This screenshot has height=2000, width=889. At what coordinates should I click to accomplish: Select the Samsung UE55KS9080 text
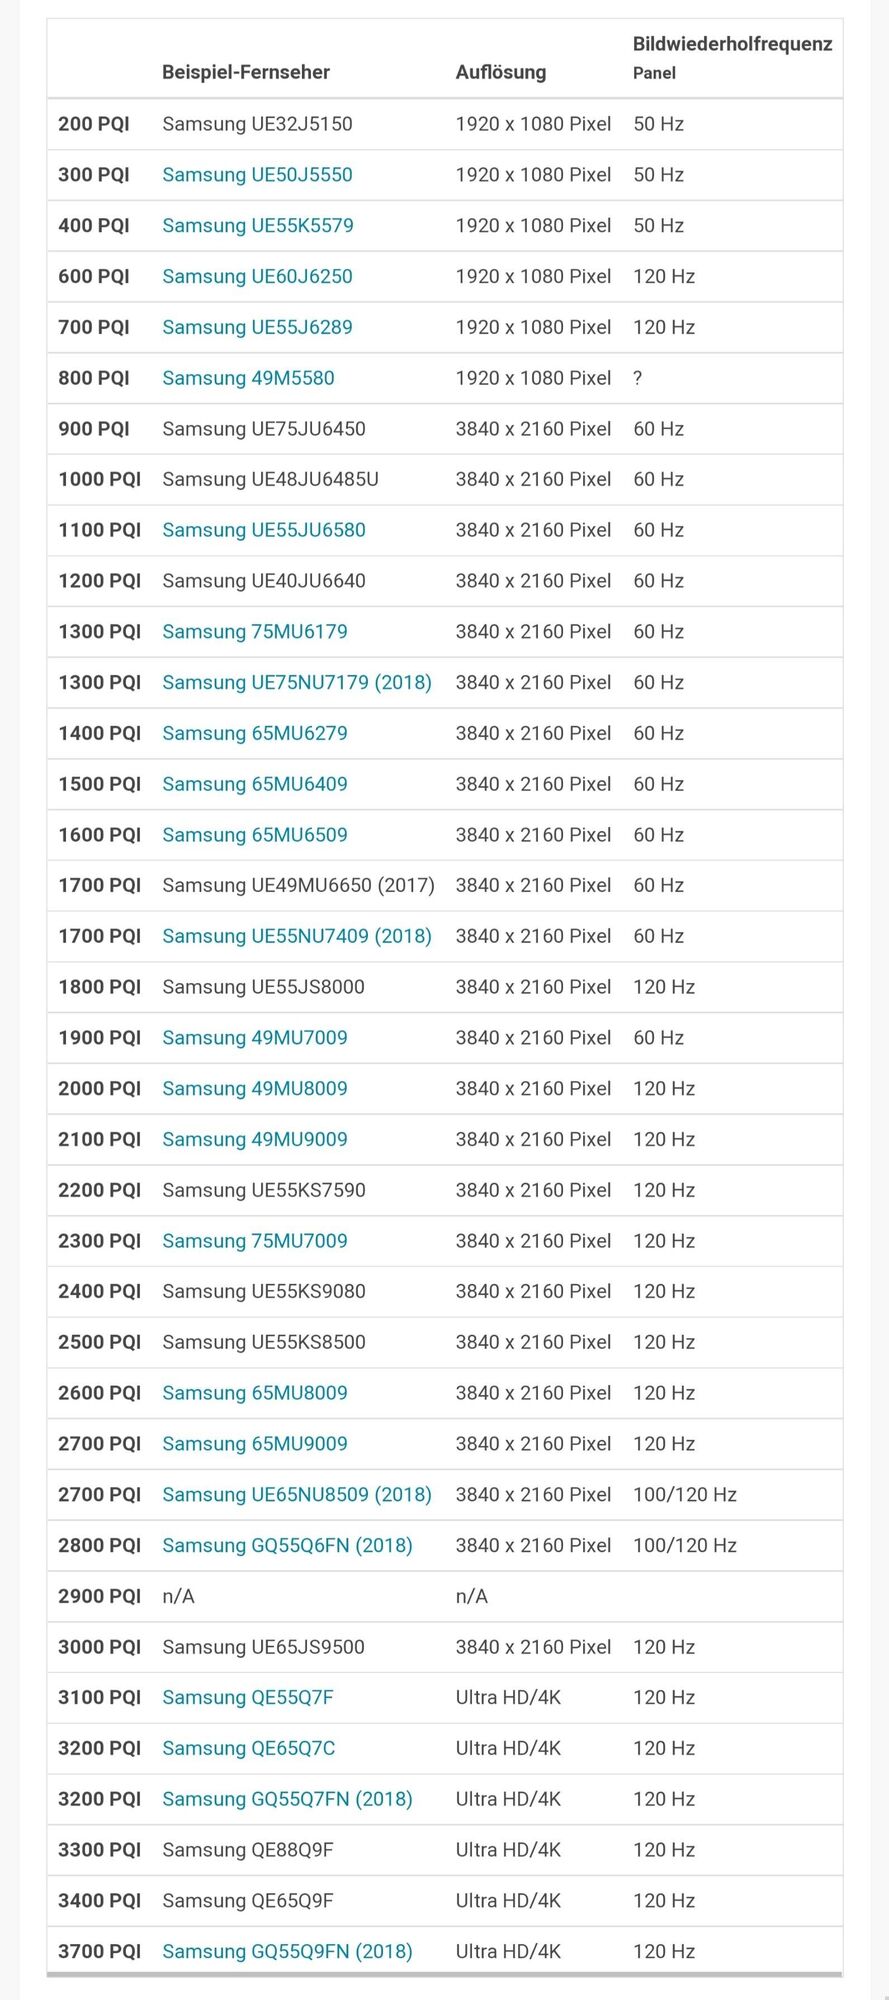[264, 1291]
